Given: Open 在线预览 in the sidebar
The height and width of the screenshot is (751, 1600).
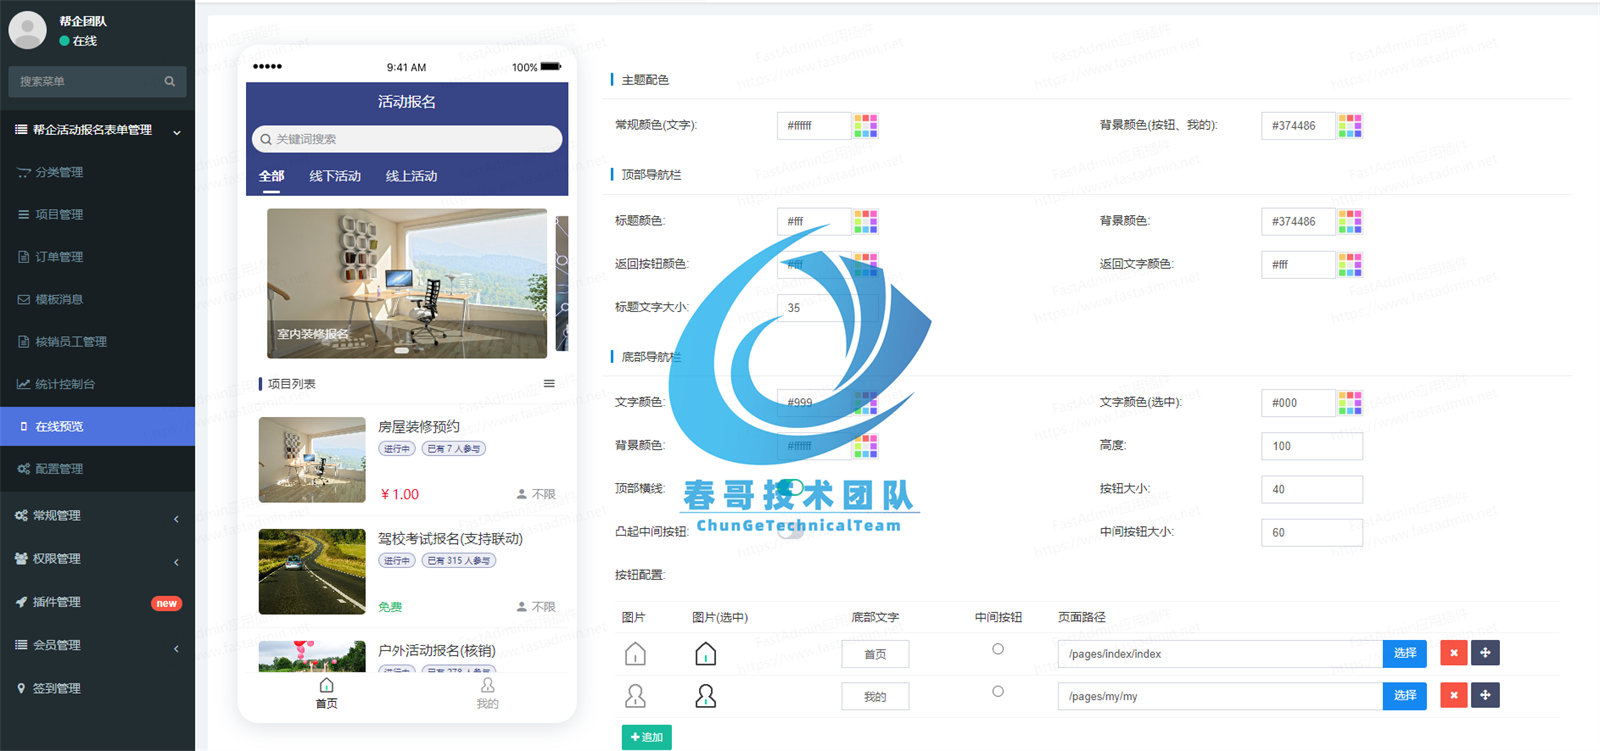Looking at the screenshot, I should 97,427.
